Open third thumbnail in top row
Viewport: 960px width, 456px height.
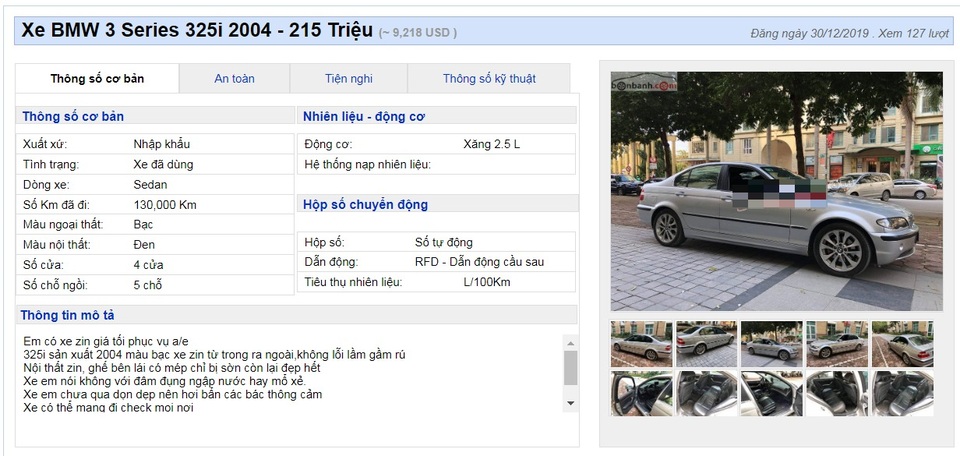click(x=771, y=344)
